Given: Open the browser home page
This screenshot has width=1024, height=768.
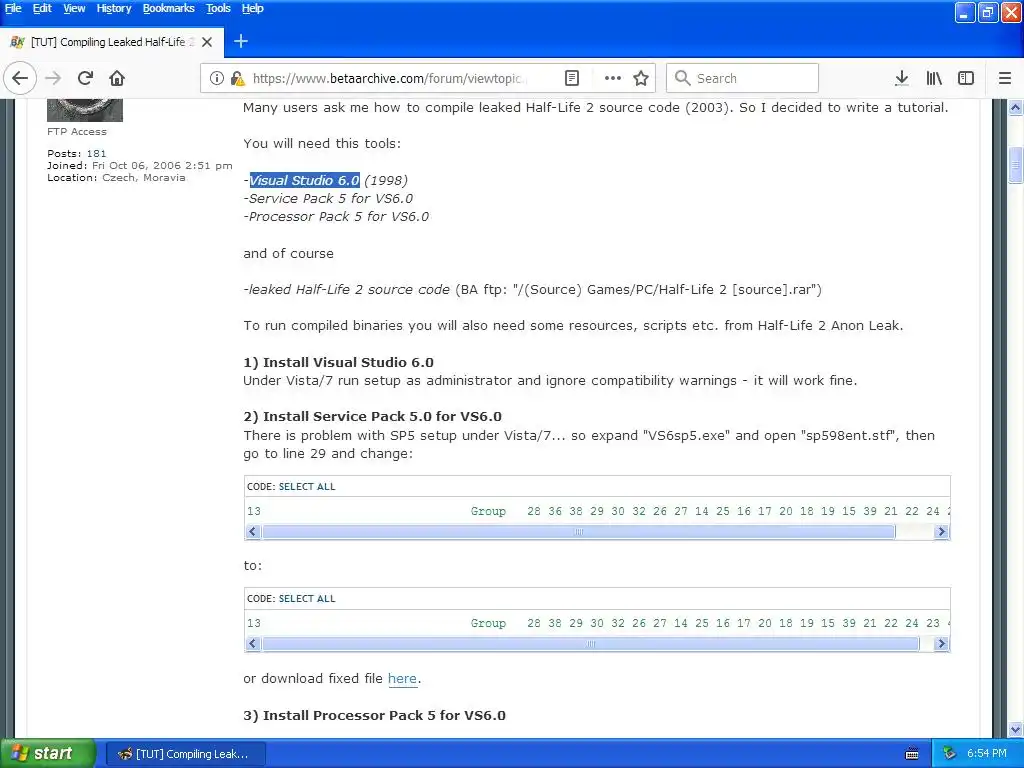Looking at the screenshot, I should pyautogui.click(x=117, y=78).
